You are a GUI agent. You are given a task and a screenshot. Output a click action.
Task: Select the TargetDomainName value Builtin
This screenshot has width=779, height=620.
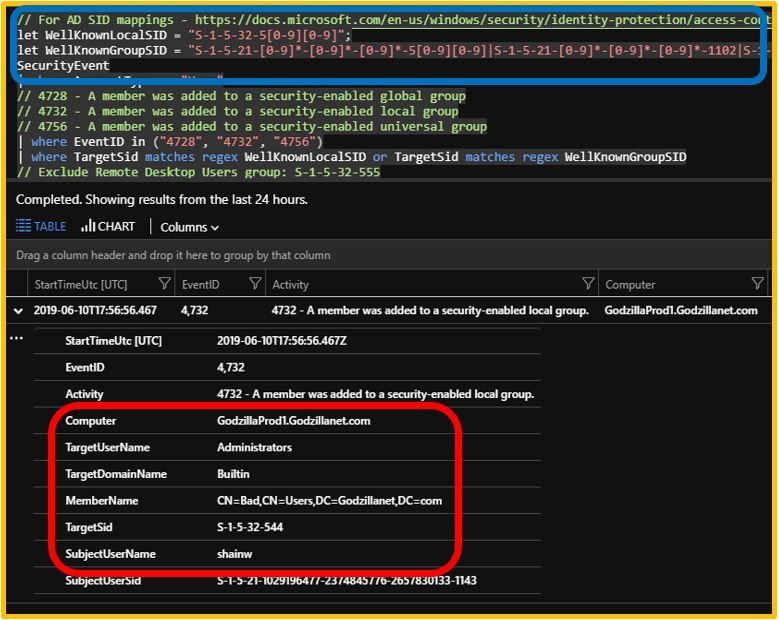tap(233, 474)
